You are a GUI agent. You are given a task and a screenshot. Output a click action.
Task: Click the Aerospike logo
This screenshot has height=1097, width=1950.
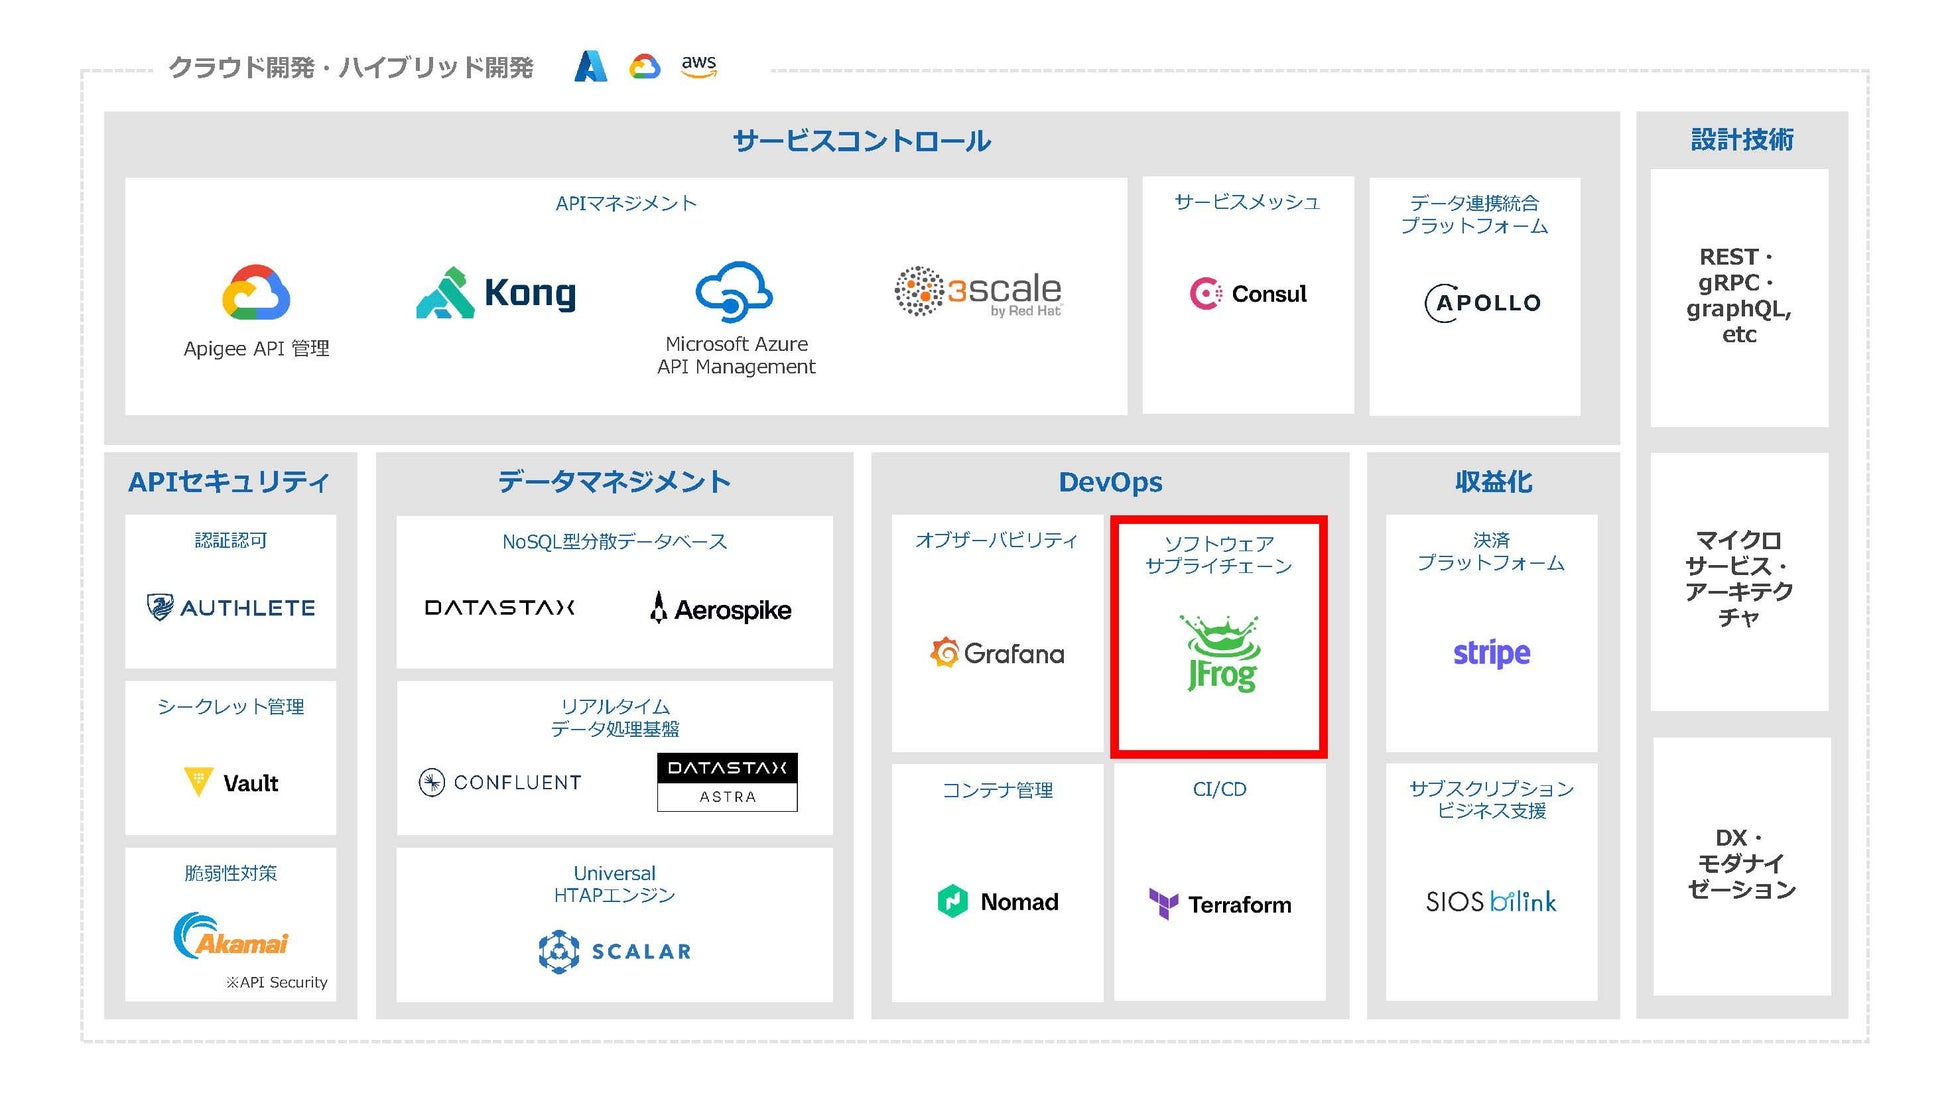point(721,608)
